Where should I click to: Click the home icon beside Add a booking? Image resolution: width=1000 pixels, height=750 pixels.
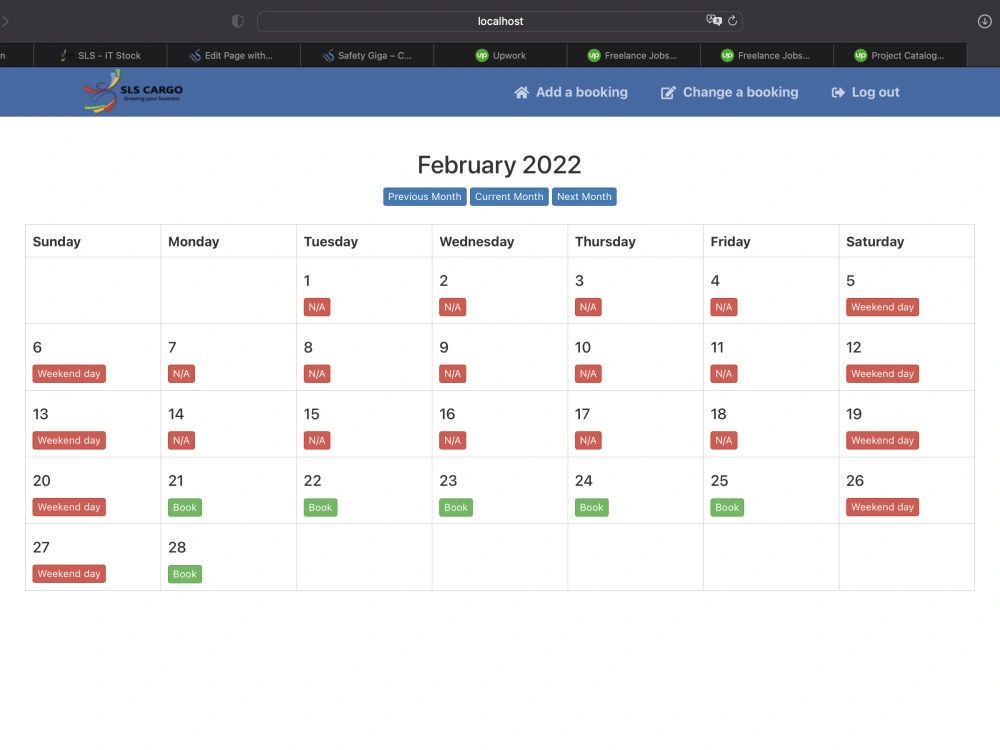[521, 92]
